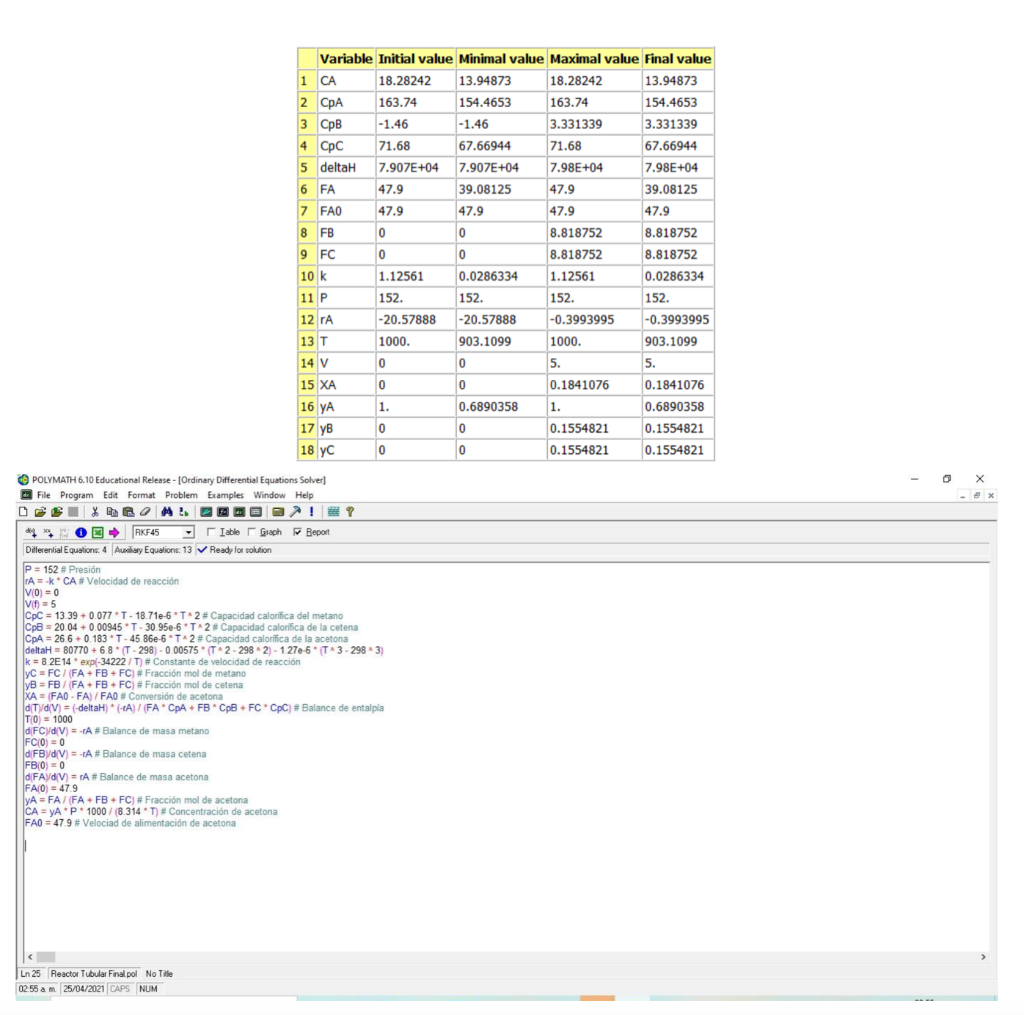
Task: Add an explicit equation with the x=+ icon
Action: pyautogui.click(x=48, y=532)
